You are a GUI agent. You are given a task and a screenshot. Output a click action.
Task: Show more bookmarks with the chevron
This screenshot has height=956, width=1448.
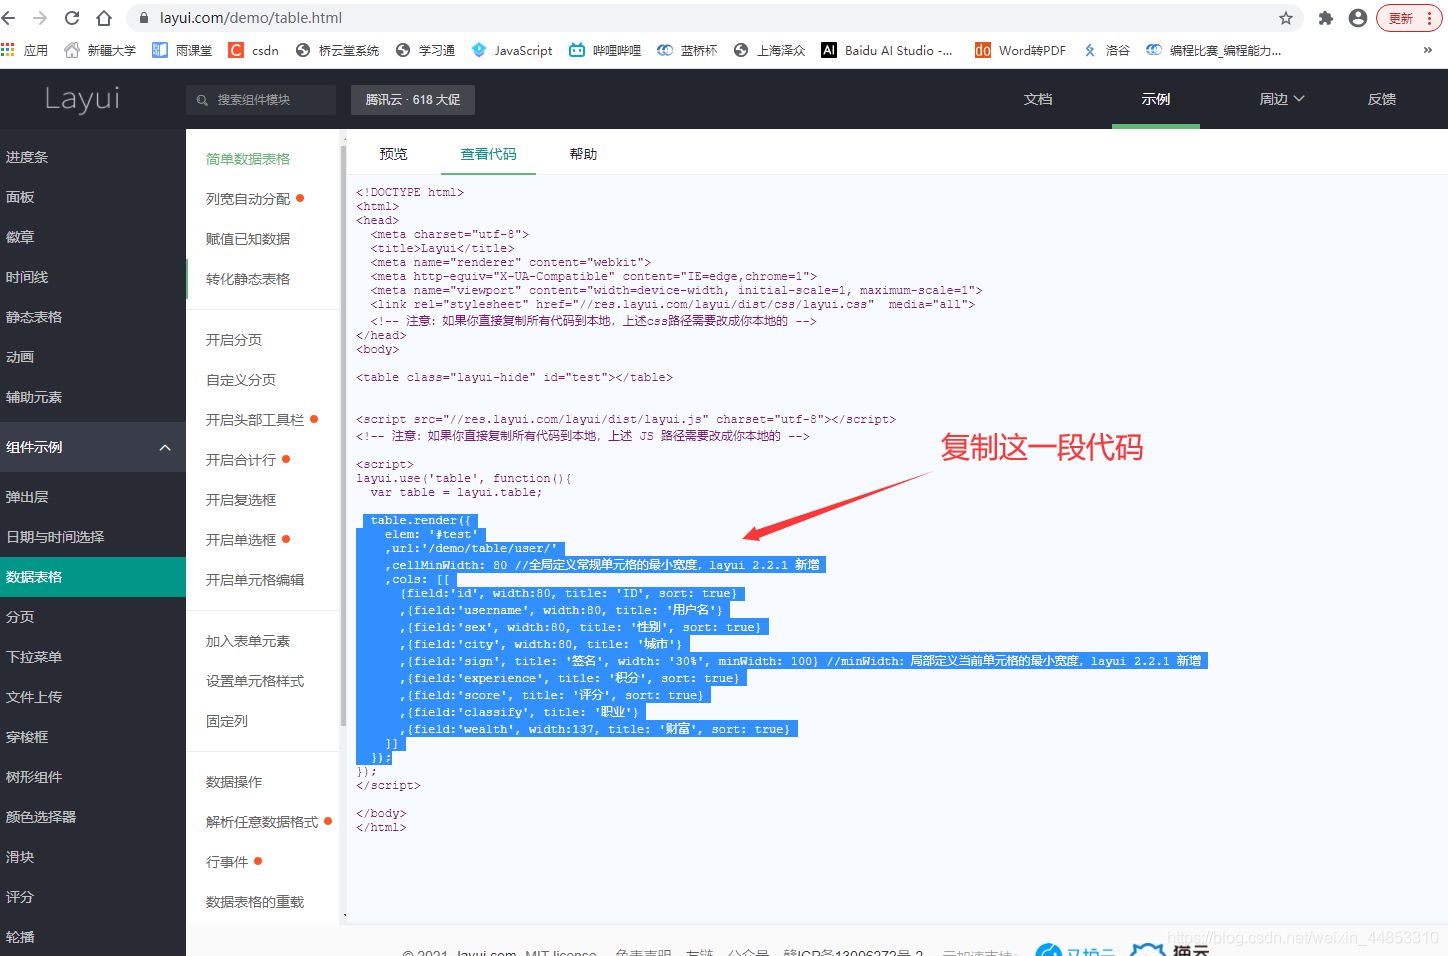coord(1427,50)
